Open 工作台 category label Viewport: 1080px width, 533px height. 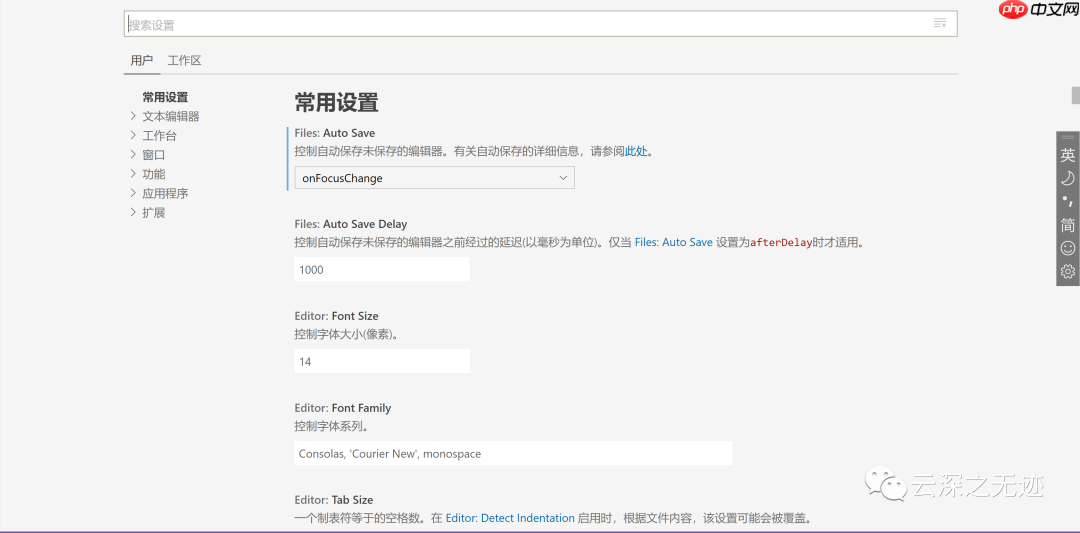coord(159,136)
